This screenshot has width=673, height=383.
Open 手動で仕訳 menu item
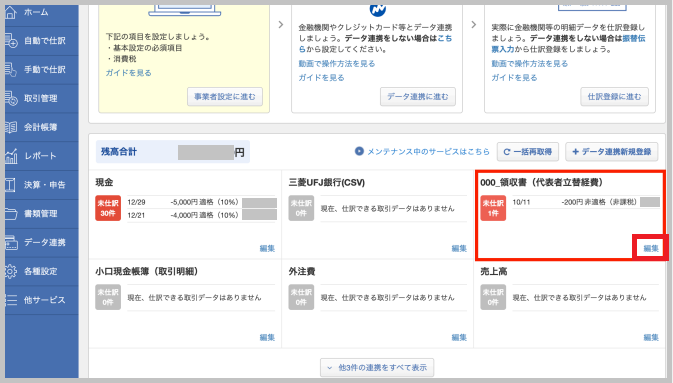coord(42,70)
